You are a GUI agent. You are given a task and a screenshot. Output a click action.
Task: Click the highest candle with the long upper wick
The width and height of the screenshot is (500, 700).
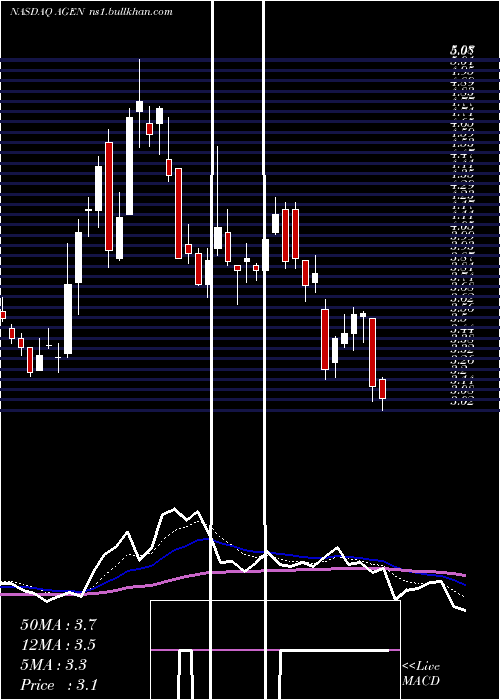[x=139, y=106]
